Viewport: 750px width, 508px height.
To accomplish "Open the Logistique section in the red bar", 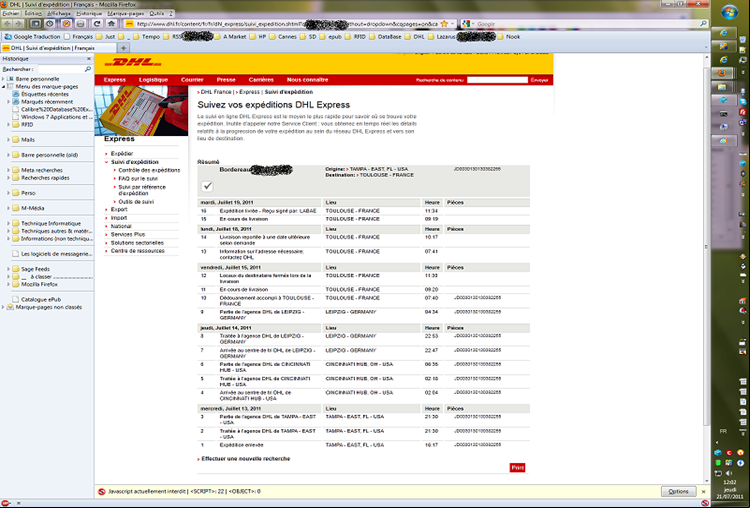I will point(154,80).
